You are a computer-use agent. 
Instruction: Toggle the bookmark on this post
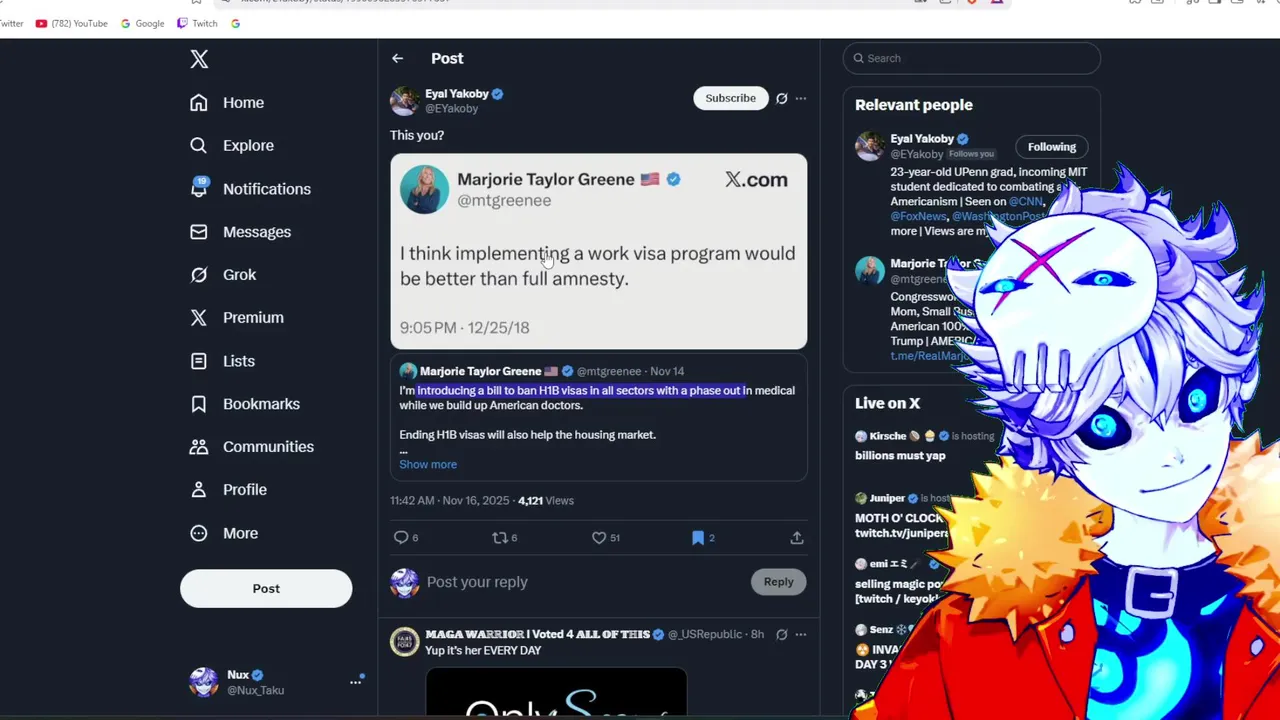tap(698, 538)
